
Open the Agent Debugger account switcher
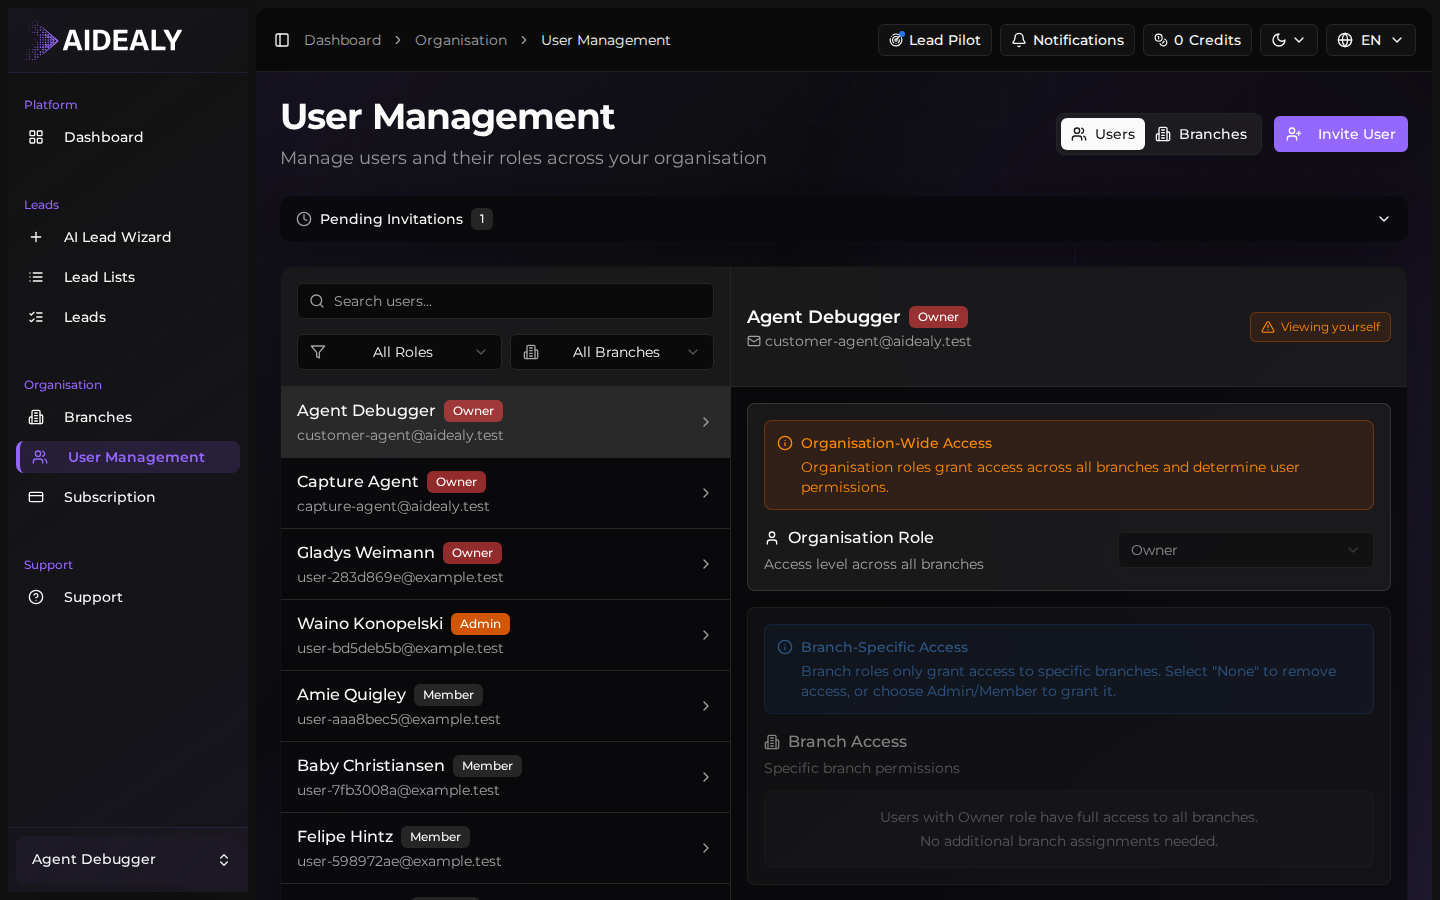pyautogui.click(x=128, y=859)
